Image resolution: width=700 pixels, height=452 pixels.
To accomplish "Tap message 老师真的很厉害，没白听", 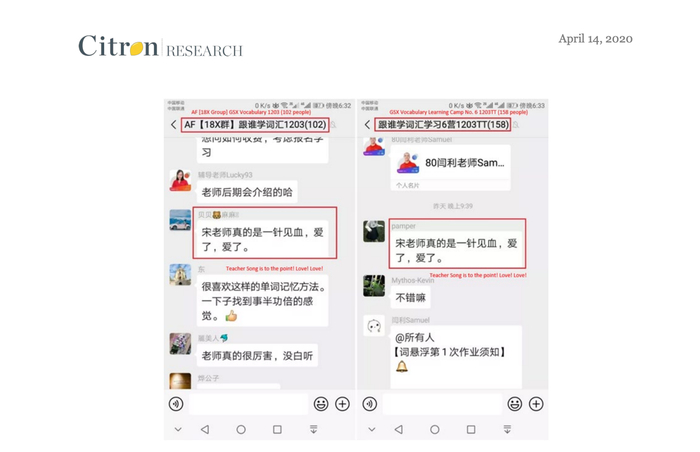I will click(x=257, y=356).
